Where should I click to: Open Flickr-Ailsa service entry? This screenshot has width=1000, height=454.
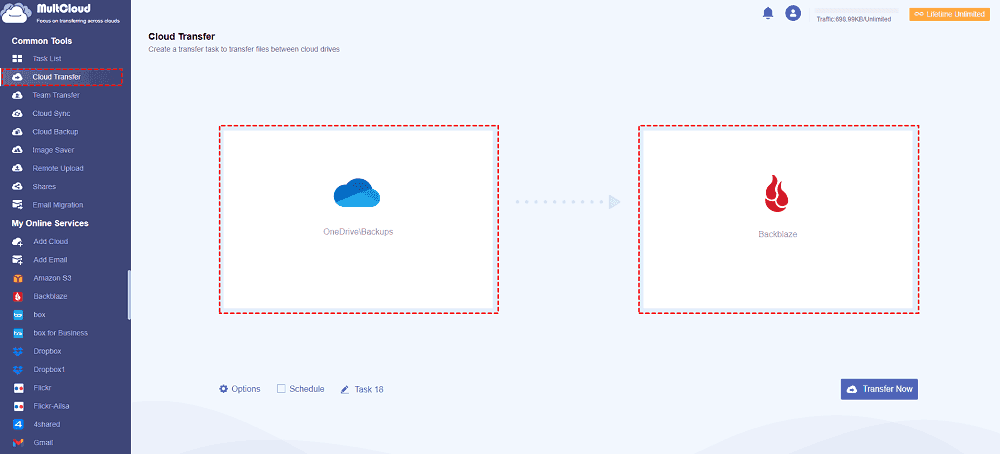pyautogui.click(x=52, y=406)
